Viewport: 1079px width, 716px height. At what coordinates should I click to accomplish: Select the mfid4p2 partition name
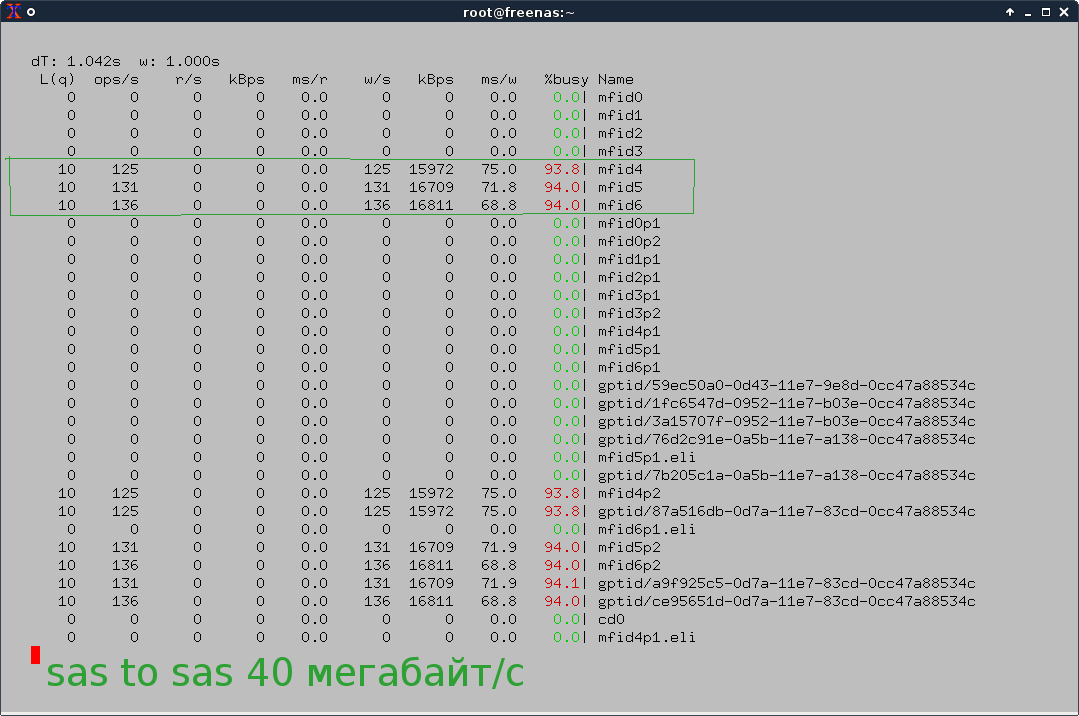click(x=629, y=493)
